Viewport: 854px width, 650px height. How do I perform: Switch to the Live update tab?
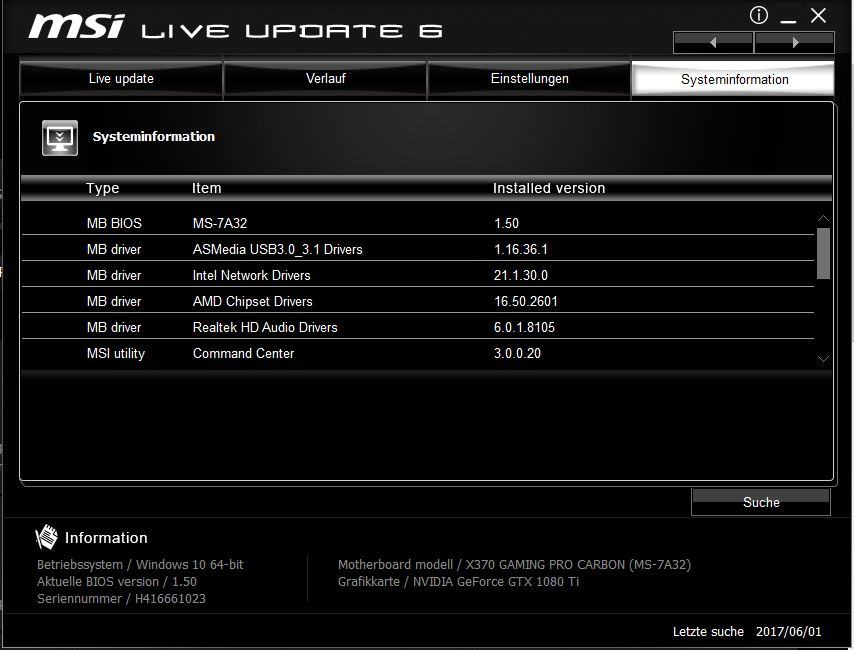121,78
